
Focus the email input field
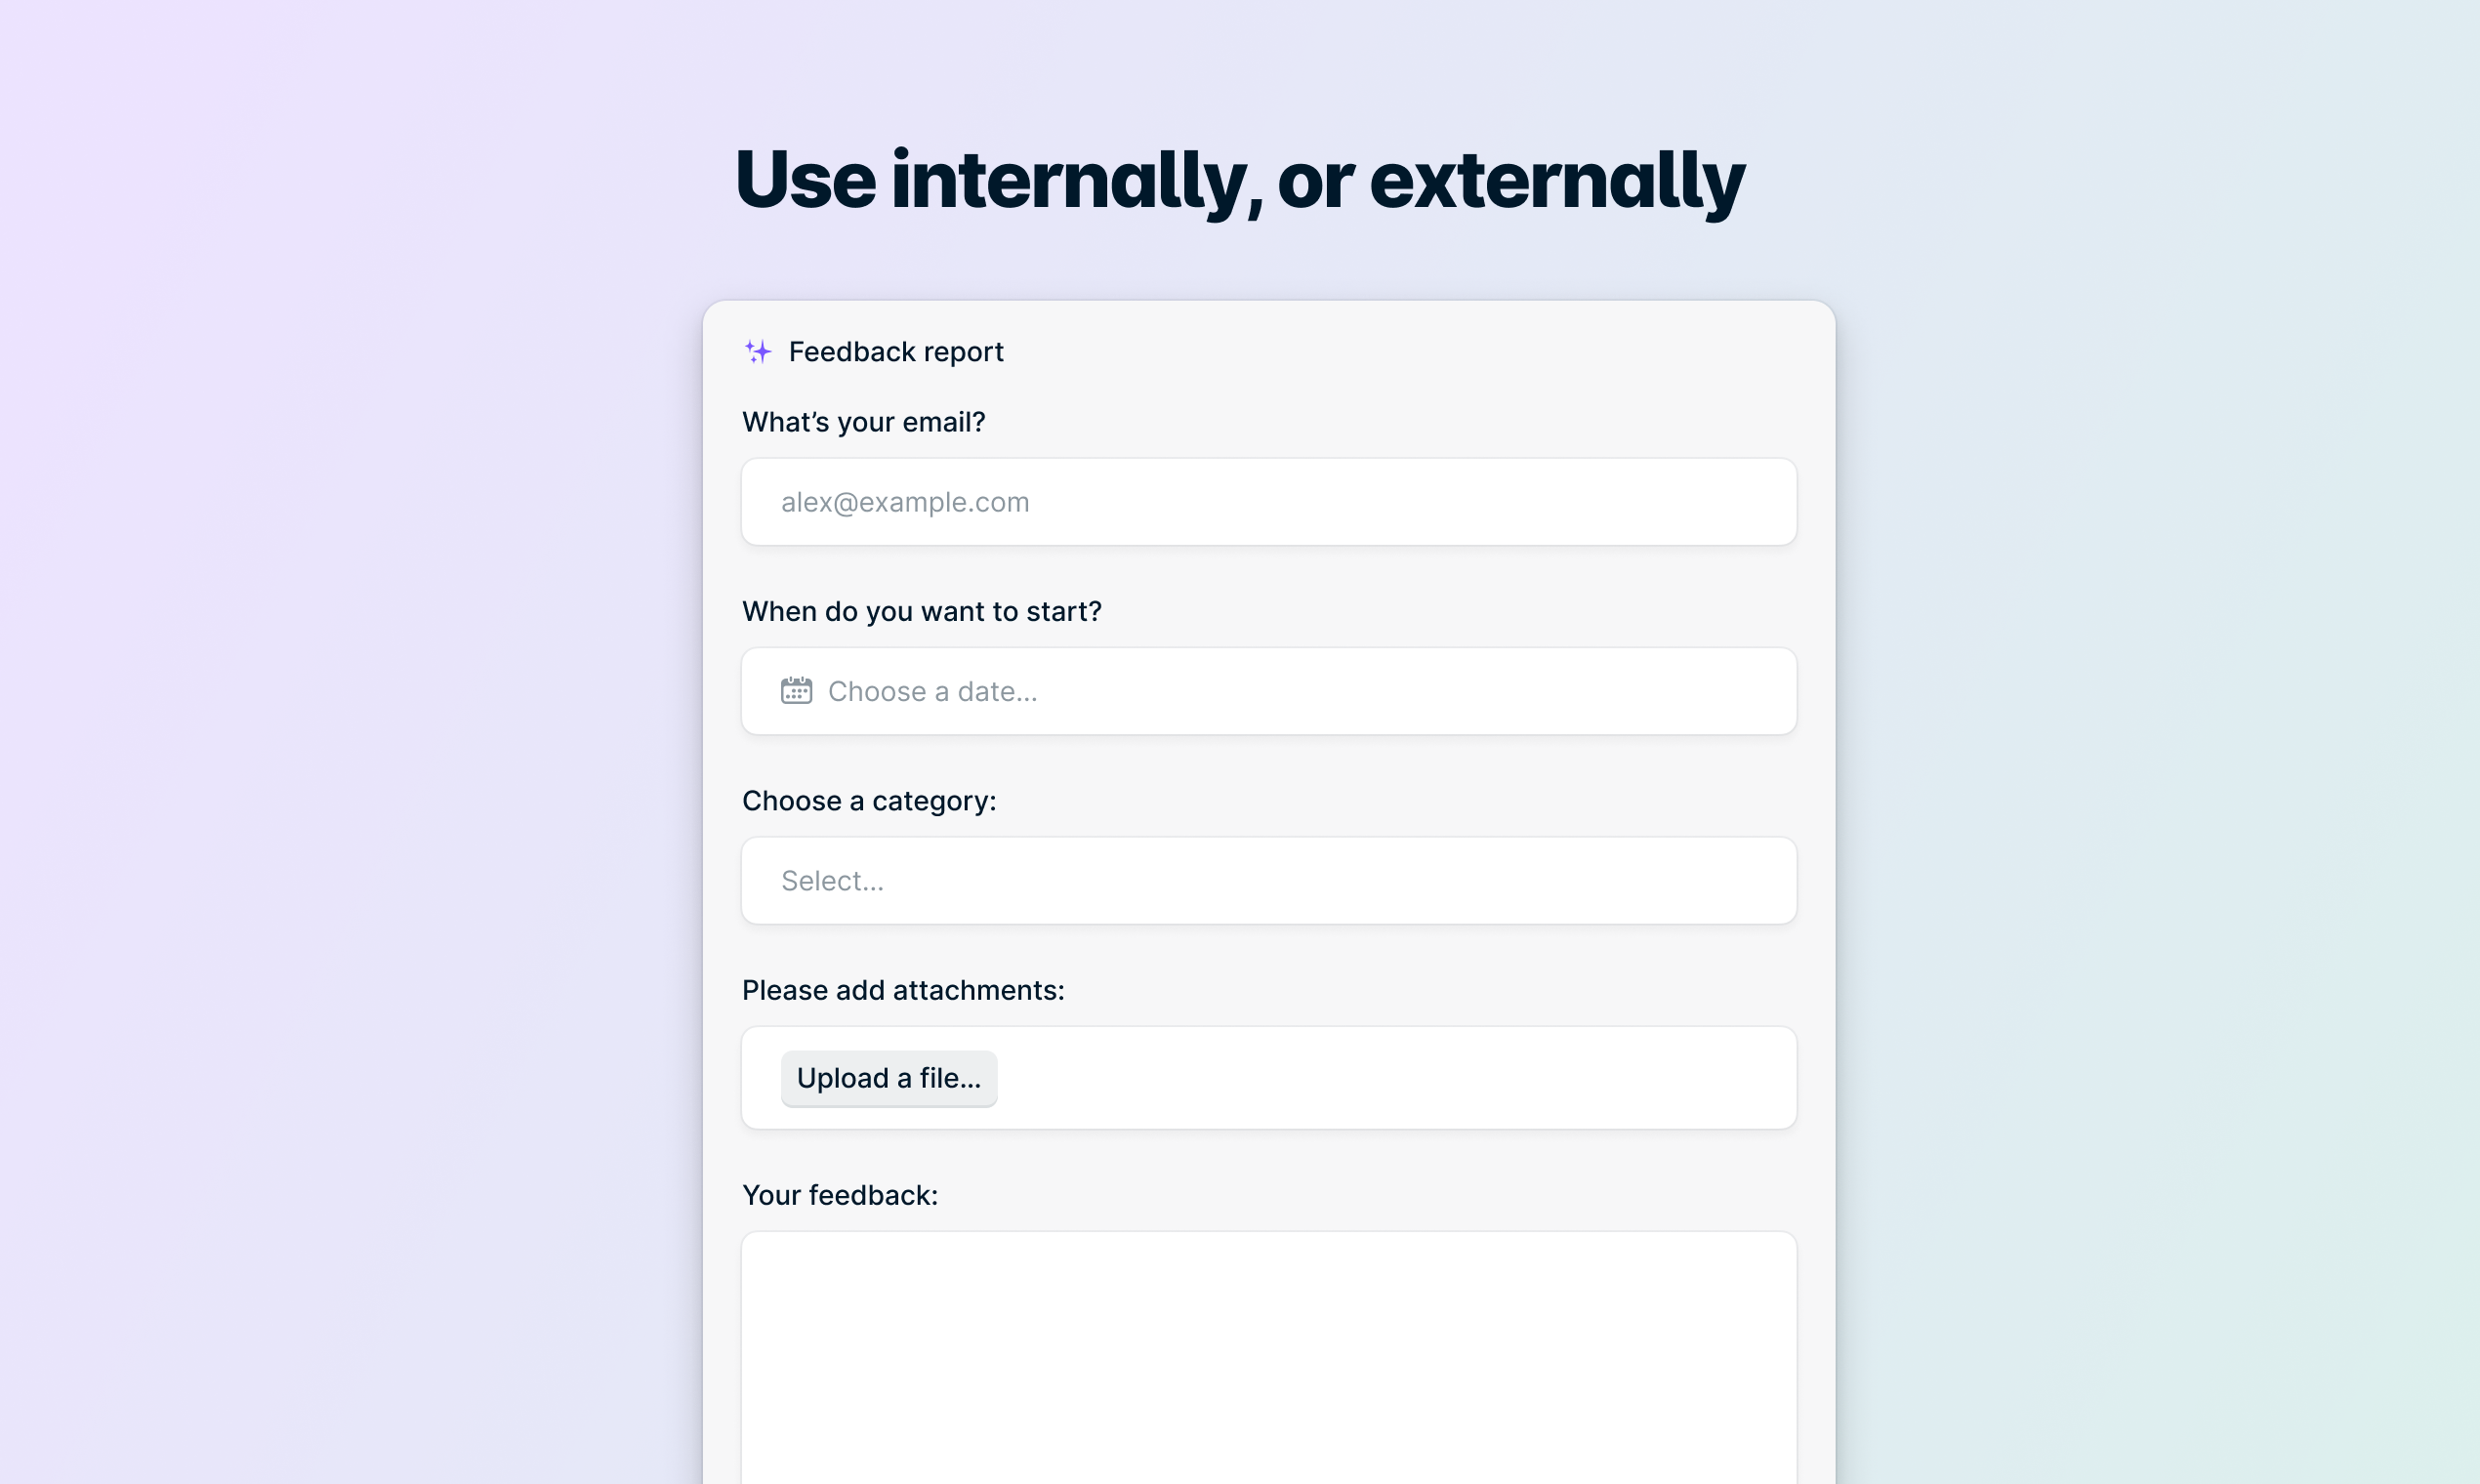tap(1269, 502)
